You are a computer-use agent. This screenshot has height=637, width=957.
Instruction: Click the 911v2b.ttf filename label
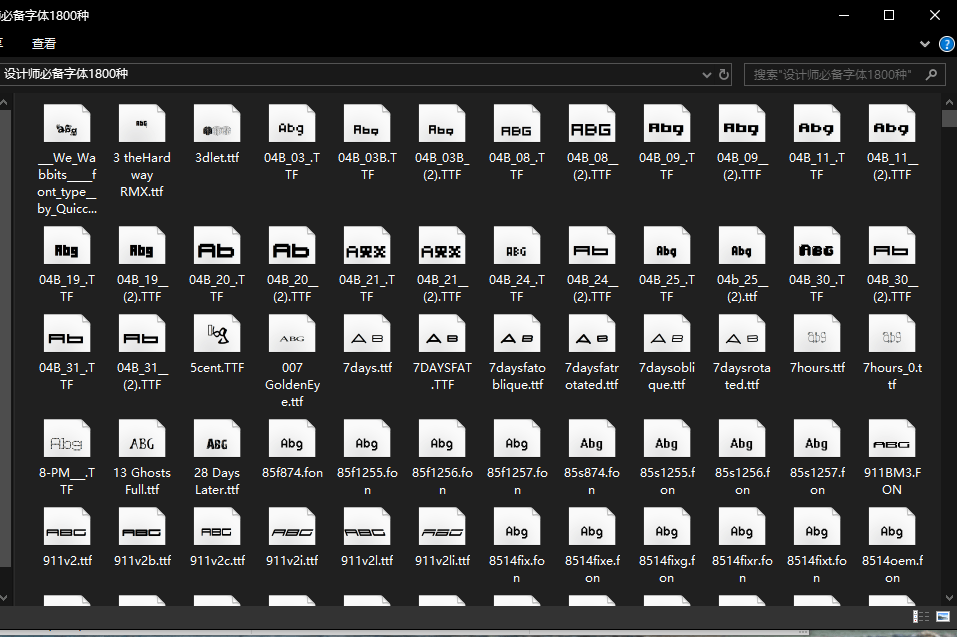point(142,560)
